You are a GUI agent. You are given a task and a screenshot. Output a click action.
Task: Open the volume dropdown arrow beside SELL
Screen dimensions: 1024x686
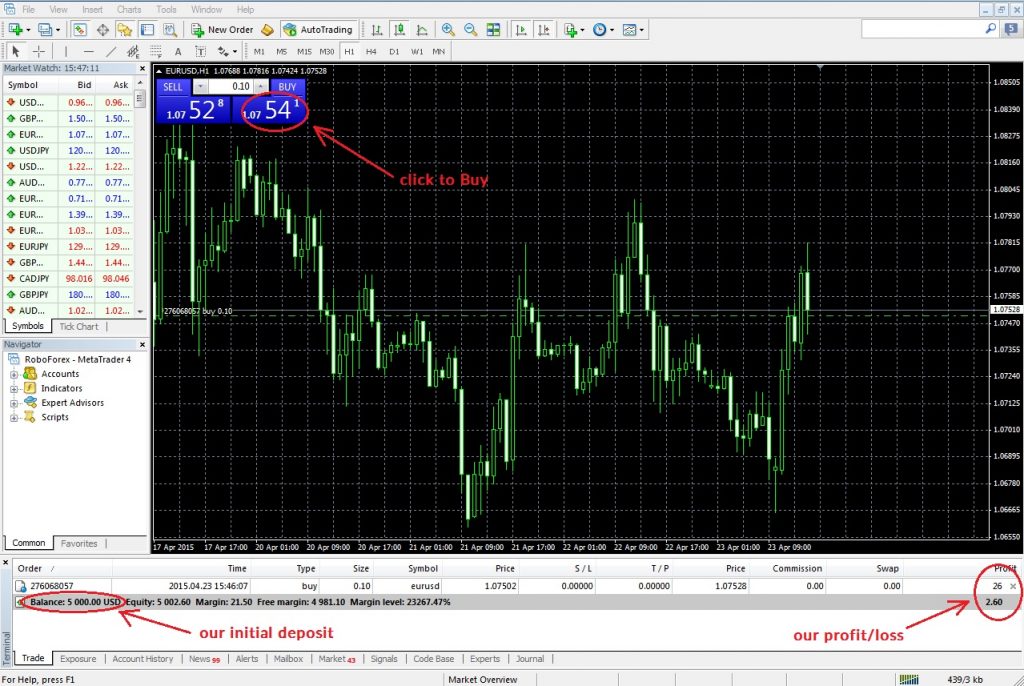[198, 87]
